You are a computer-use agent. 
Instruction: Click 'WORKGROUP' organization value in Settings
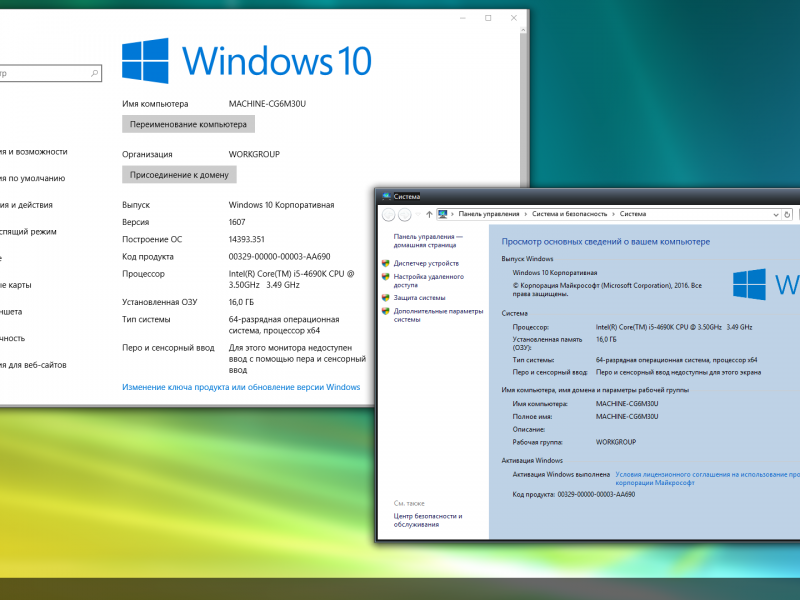click(x=254, y=154)
